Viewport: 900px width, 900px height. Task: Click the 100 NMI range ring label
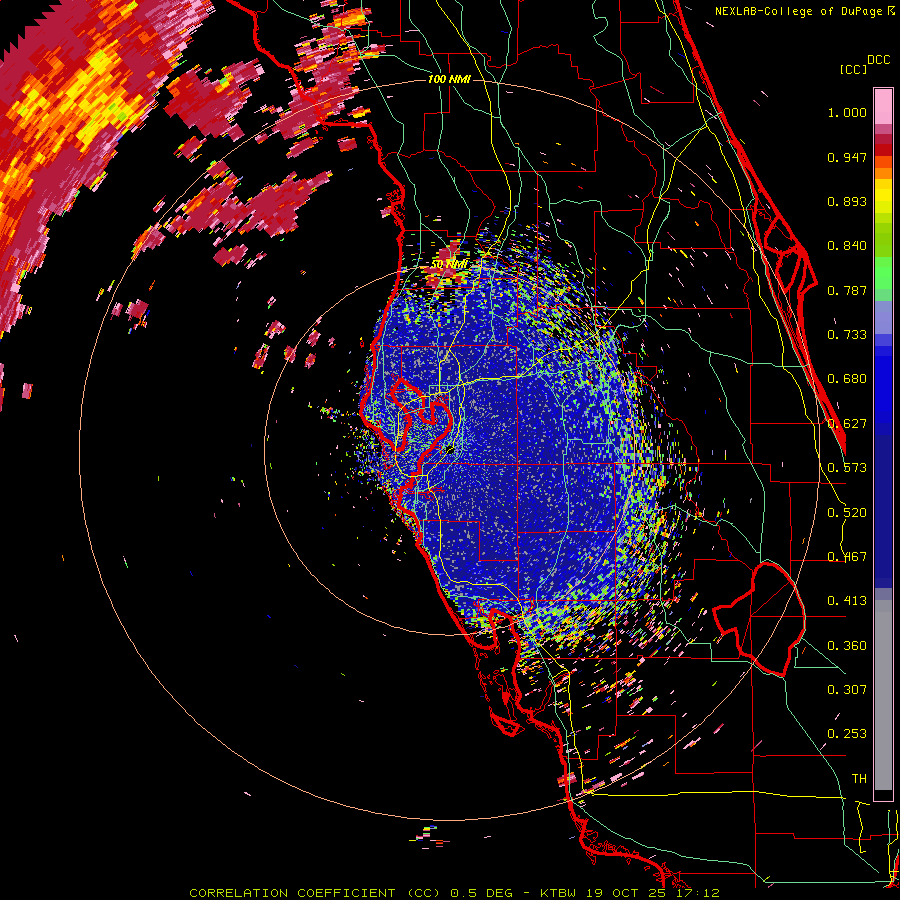point(449,79)
